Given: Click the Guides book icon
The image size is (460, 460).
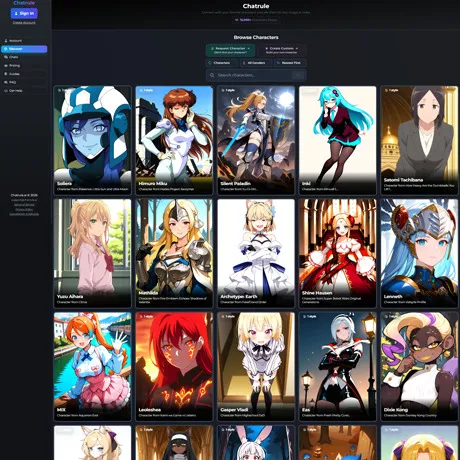Looking at the screenshot, I should [6, 74].
